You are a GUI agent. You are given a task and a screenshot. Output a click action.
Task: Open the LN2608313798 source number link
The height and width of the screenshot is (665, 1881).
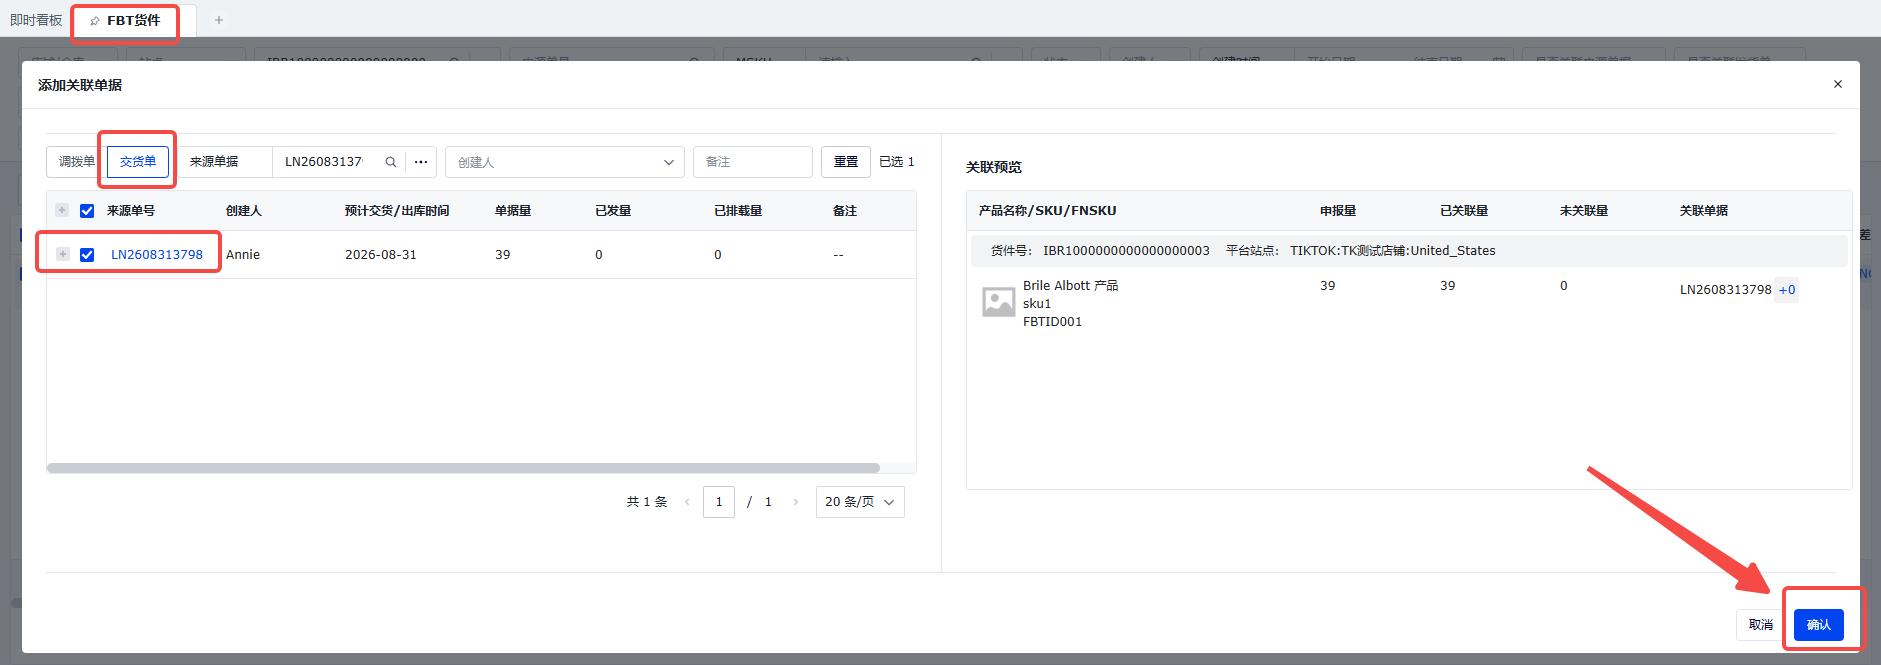[157, 255]
